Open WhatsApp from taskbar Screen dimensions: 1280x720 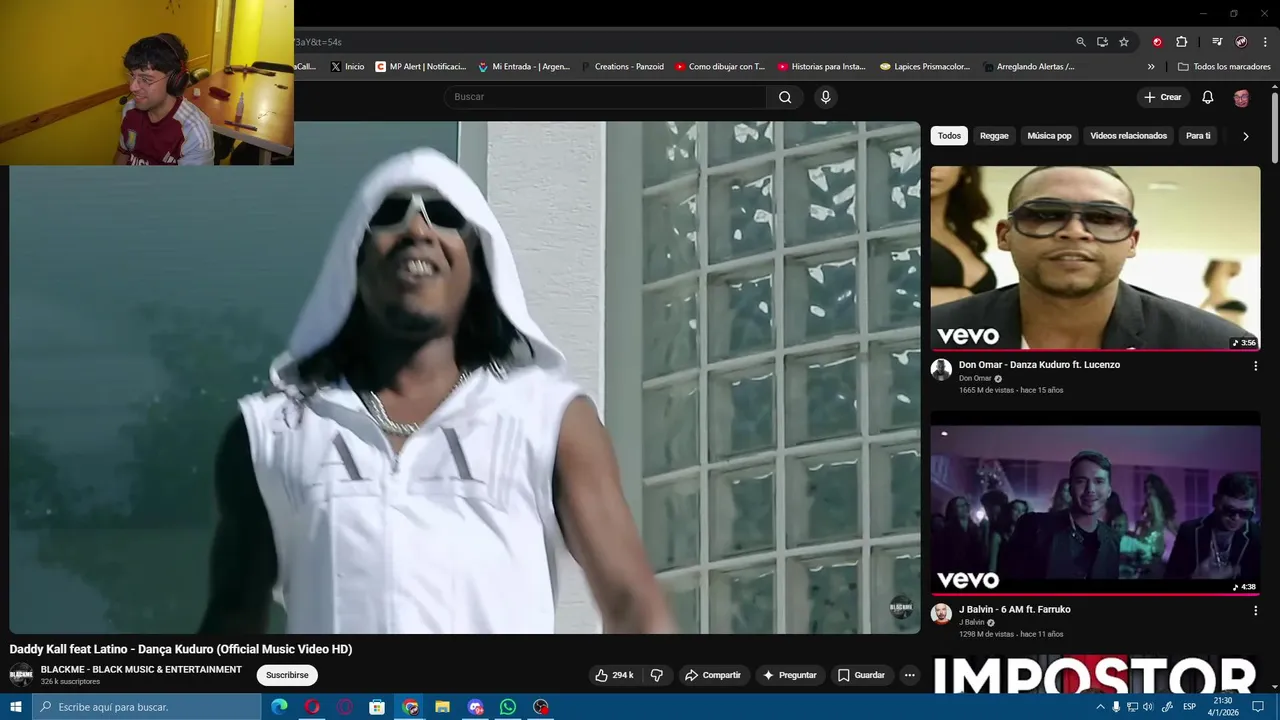coord(508,707)
